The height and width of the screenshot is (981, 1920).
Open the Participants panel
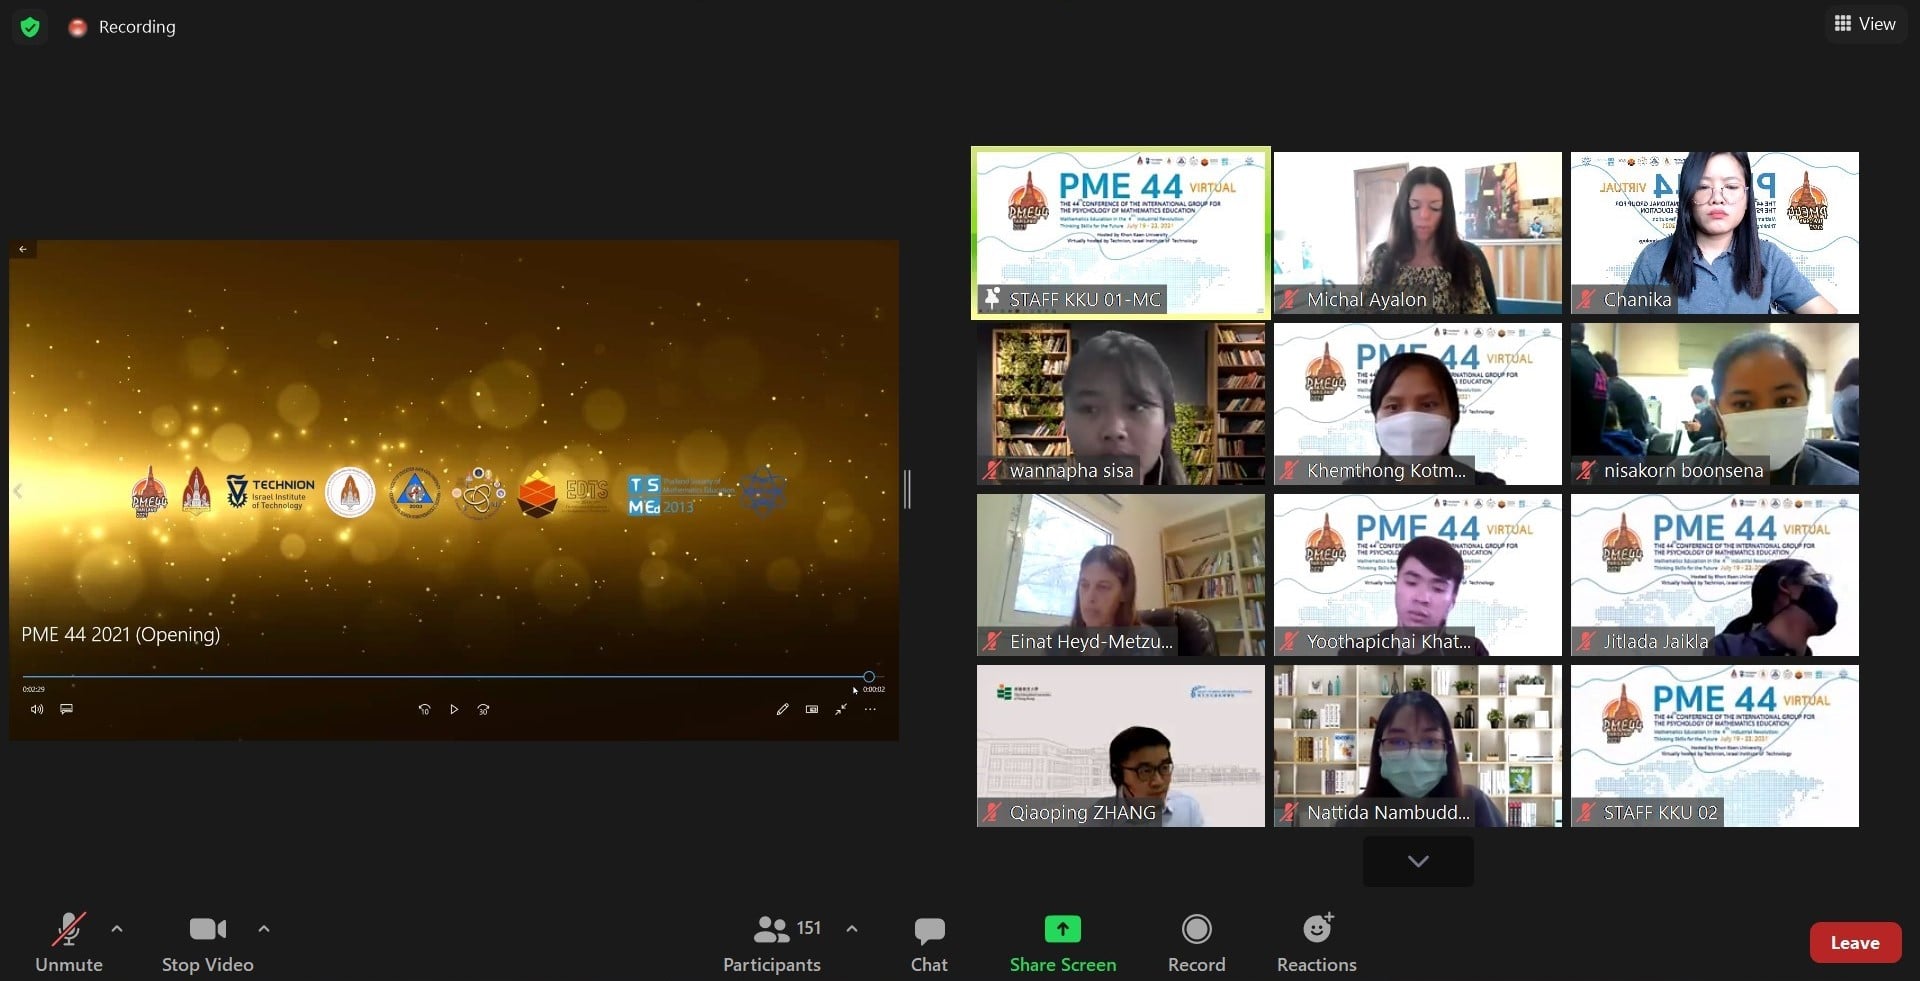(x=772, y=941)
